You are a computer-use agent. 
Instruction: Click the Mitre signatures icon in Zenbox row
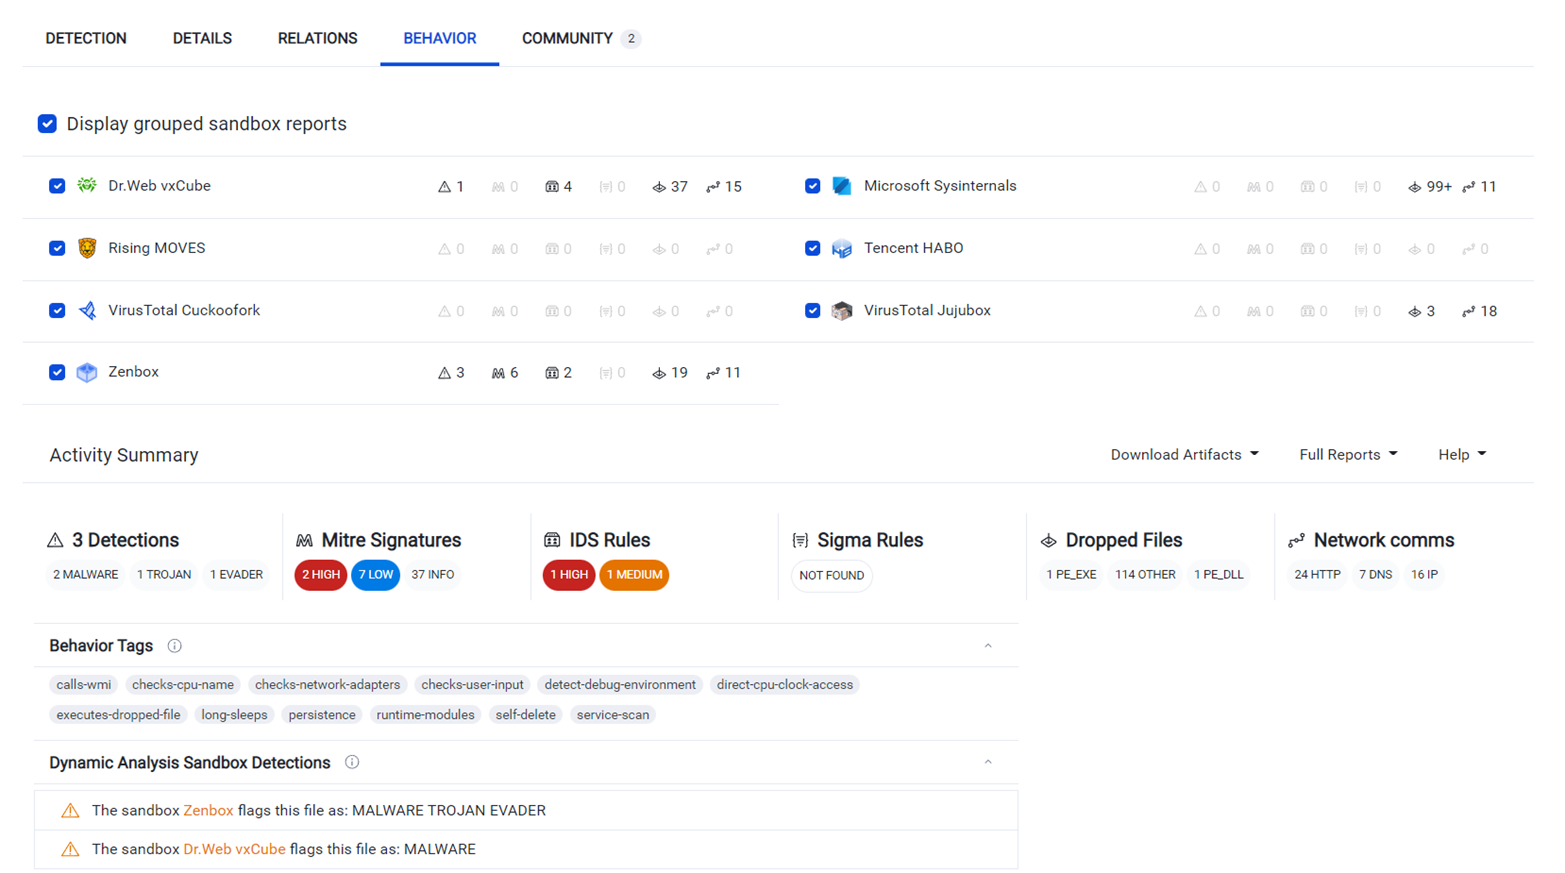point(498,373)
